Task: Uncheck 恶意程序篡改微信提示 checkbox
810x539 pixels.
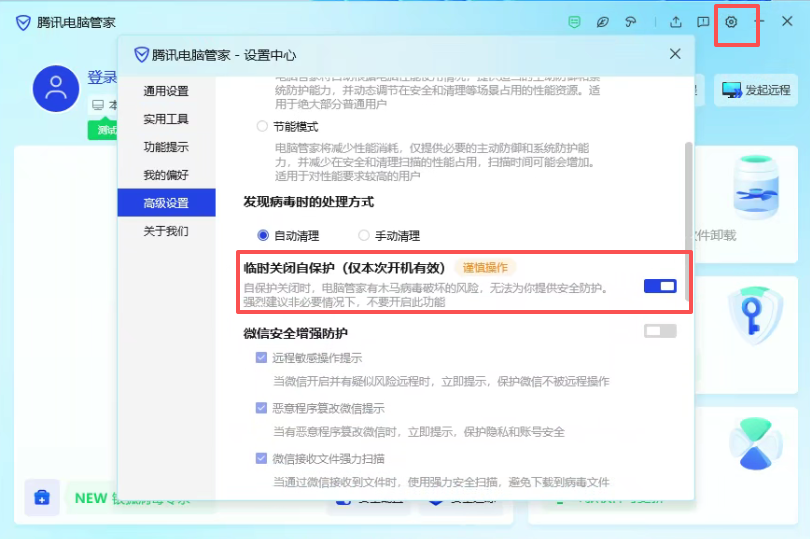Action: [261, 408]
